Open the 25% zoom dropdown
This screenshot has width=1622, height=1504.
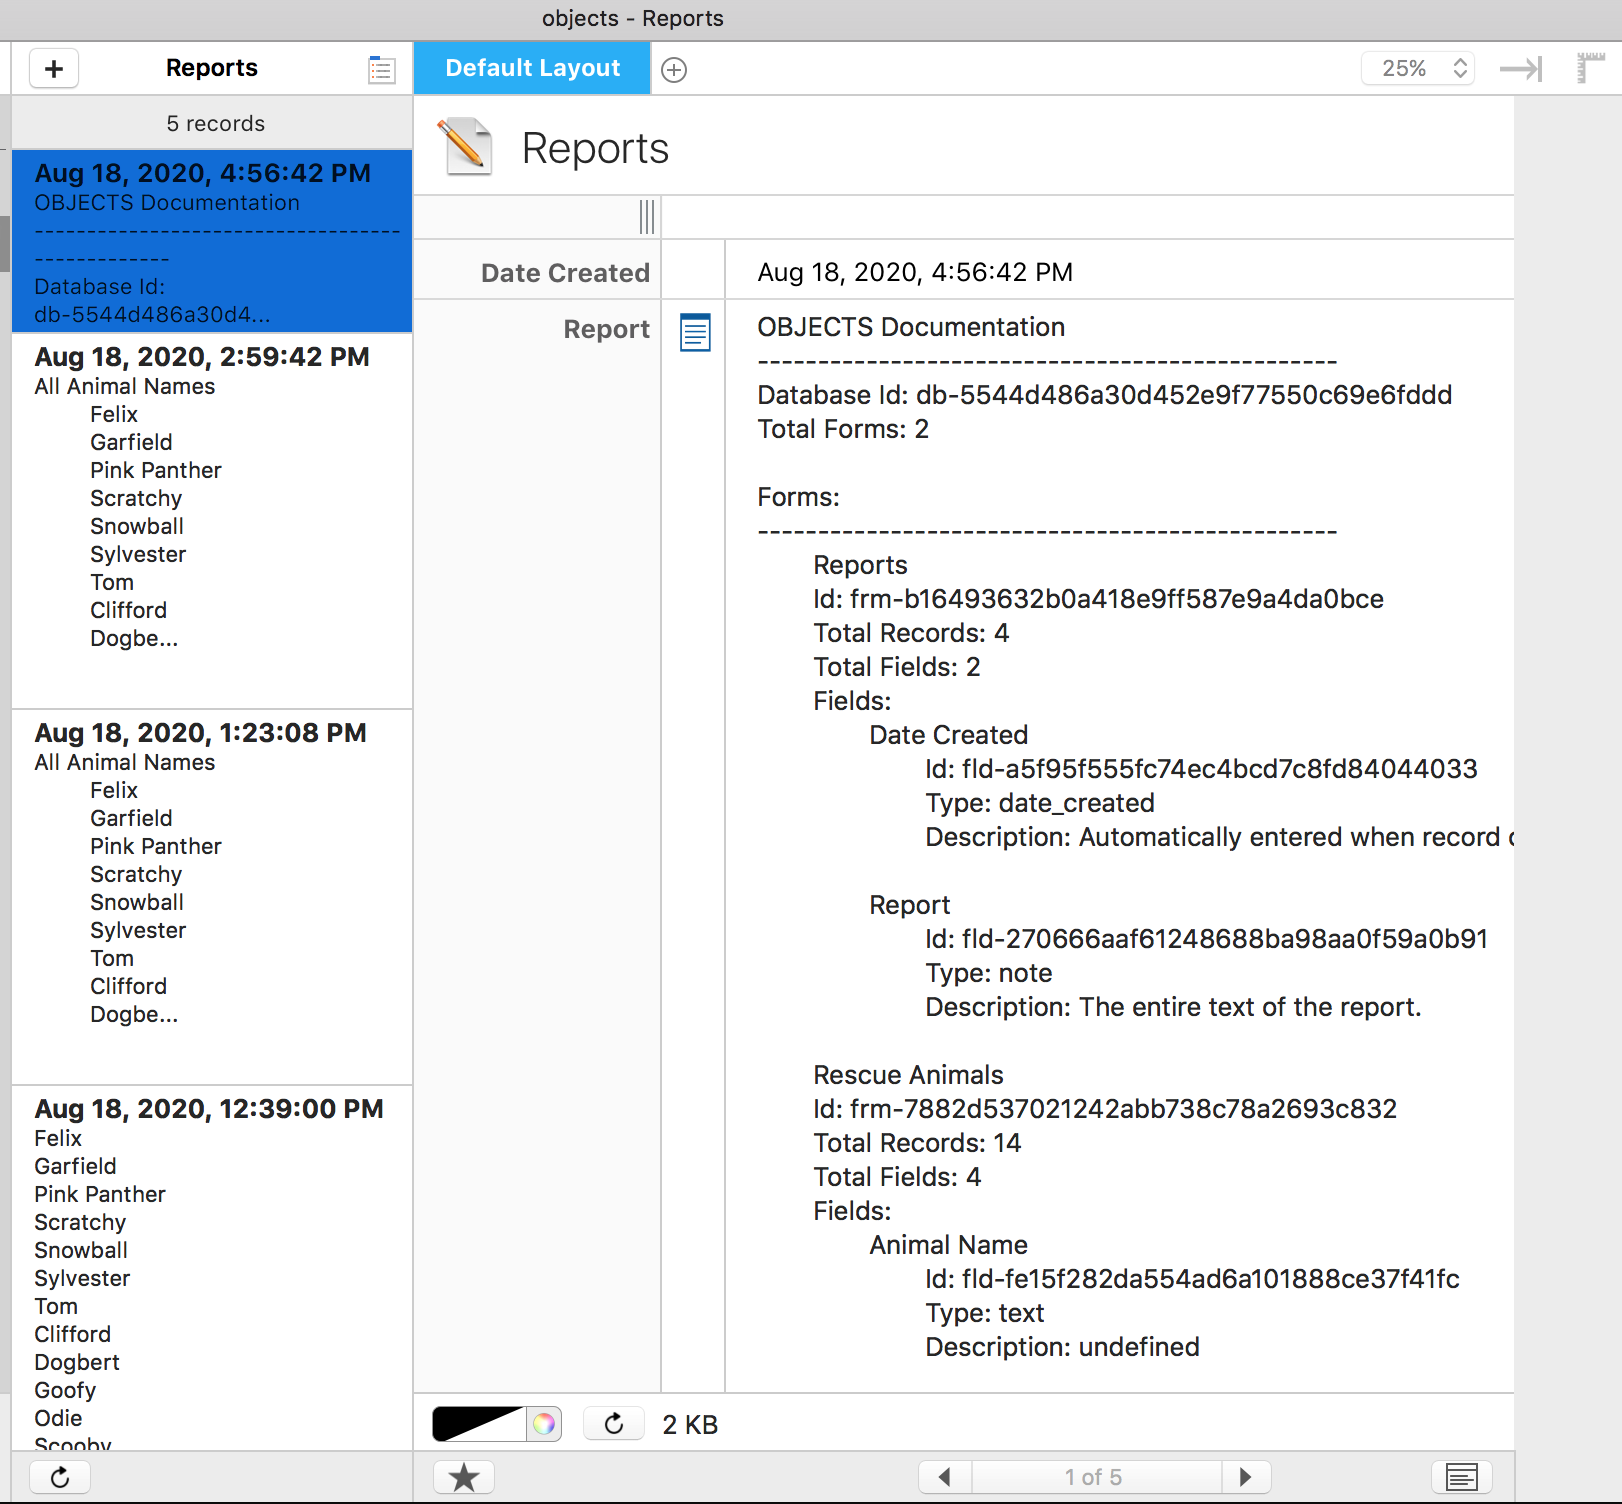point(1417,69)
